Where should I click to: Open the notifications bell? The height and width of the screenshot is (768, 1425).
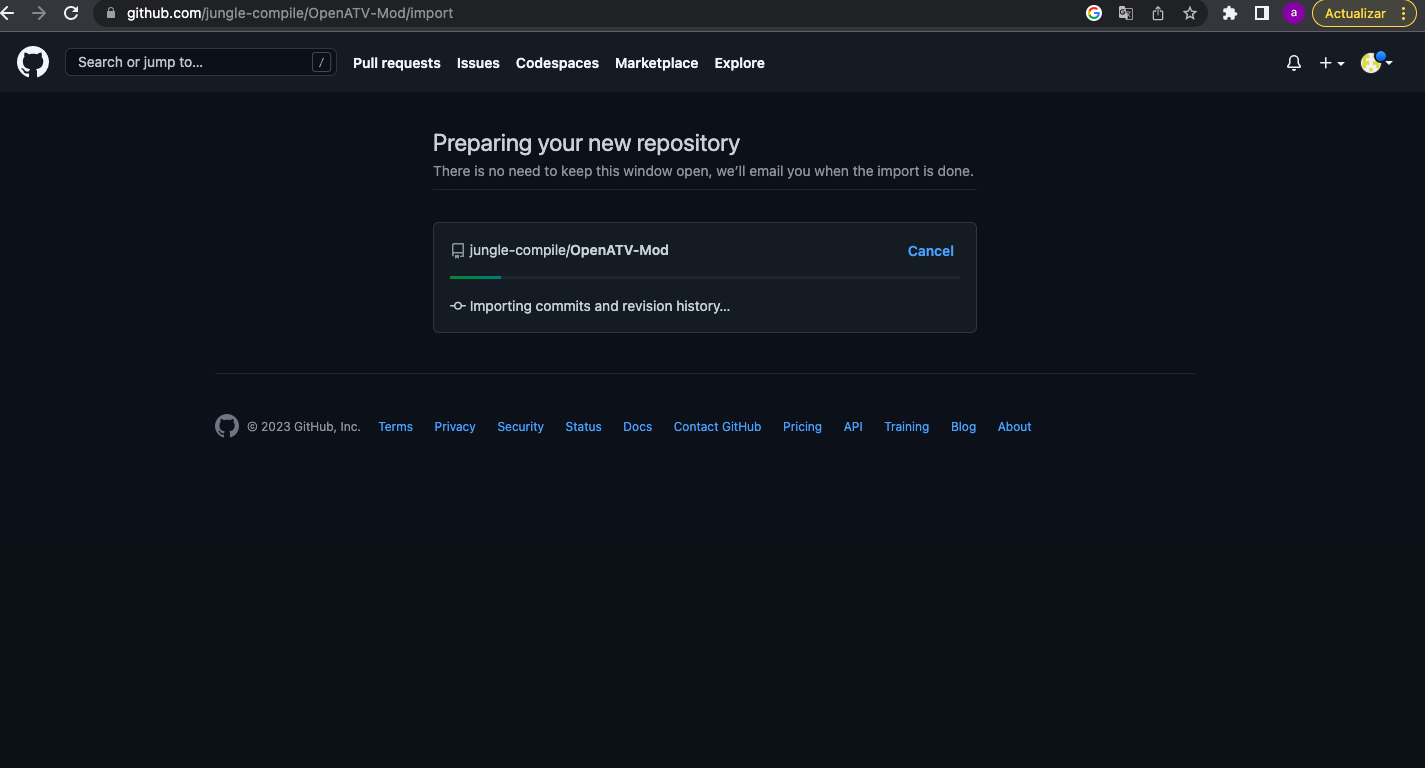pyautogui.click(x=1293, y=63)
